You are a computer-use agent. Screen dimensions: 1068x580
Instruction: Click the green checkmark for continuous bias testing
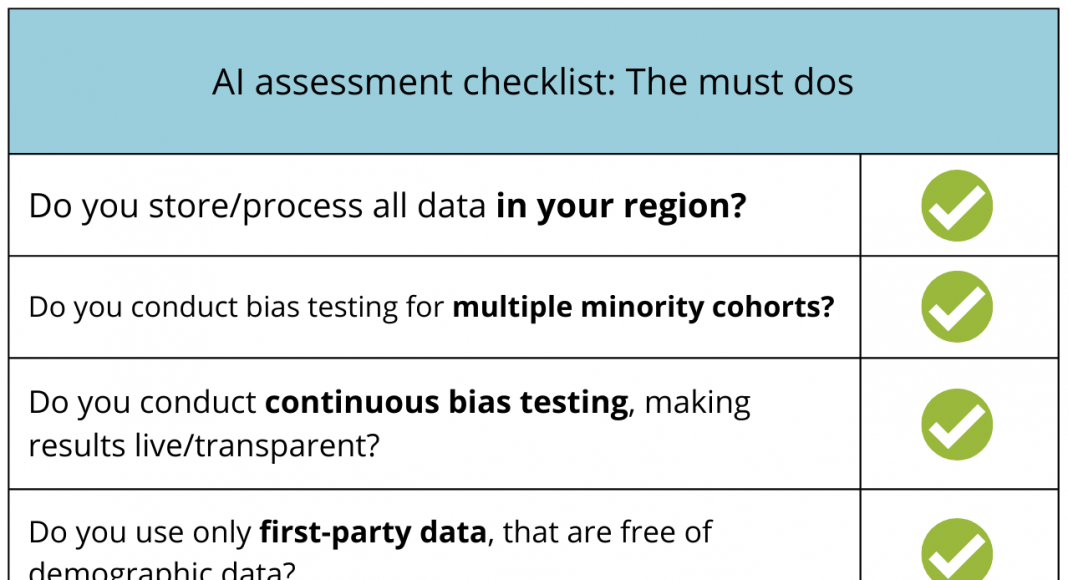coord(957,424)
